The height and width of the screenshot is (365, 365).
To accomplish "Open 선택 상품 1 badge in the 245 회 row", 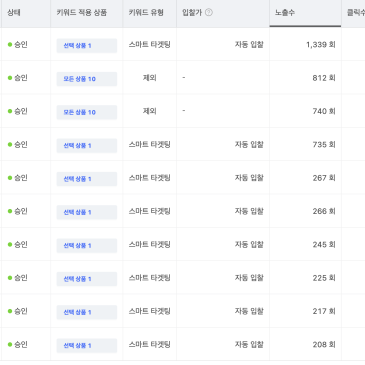I will pos(87,246).
